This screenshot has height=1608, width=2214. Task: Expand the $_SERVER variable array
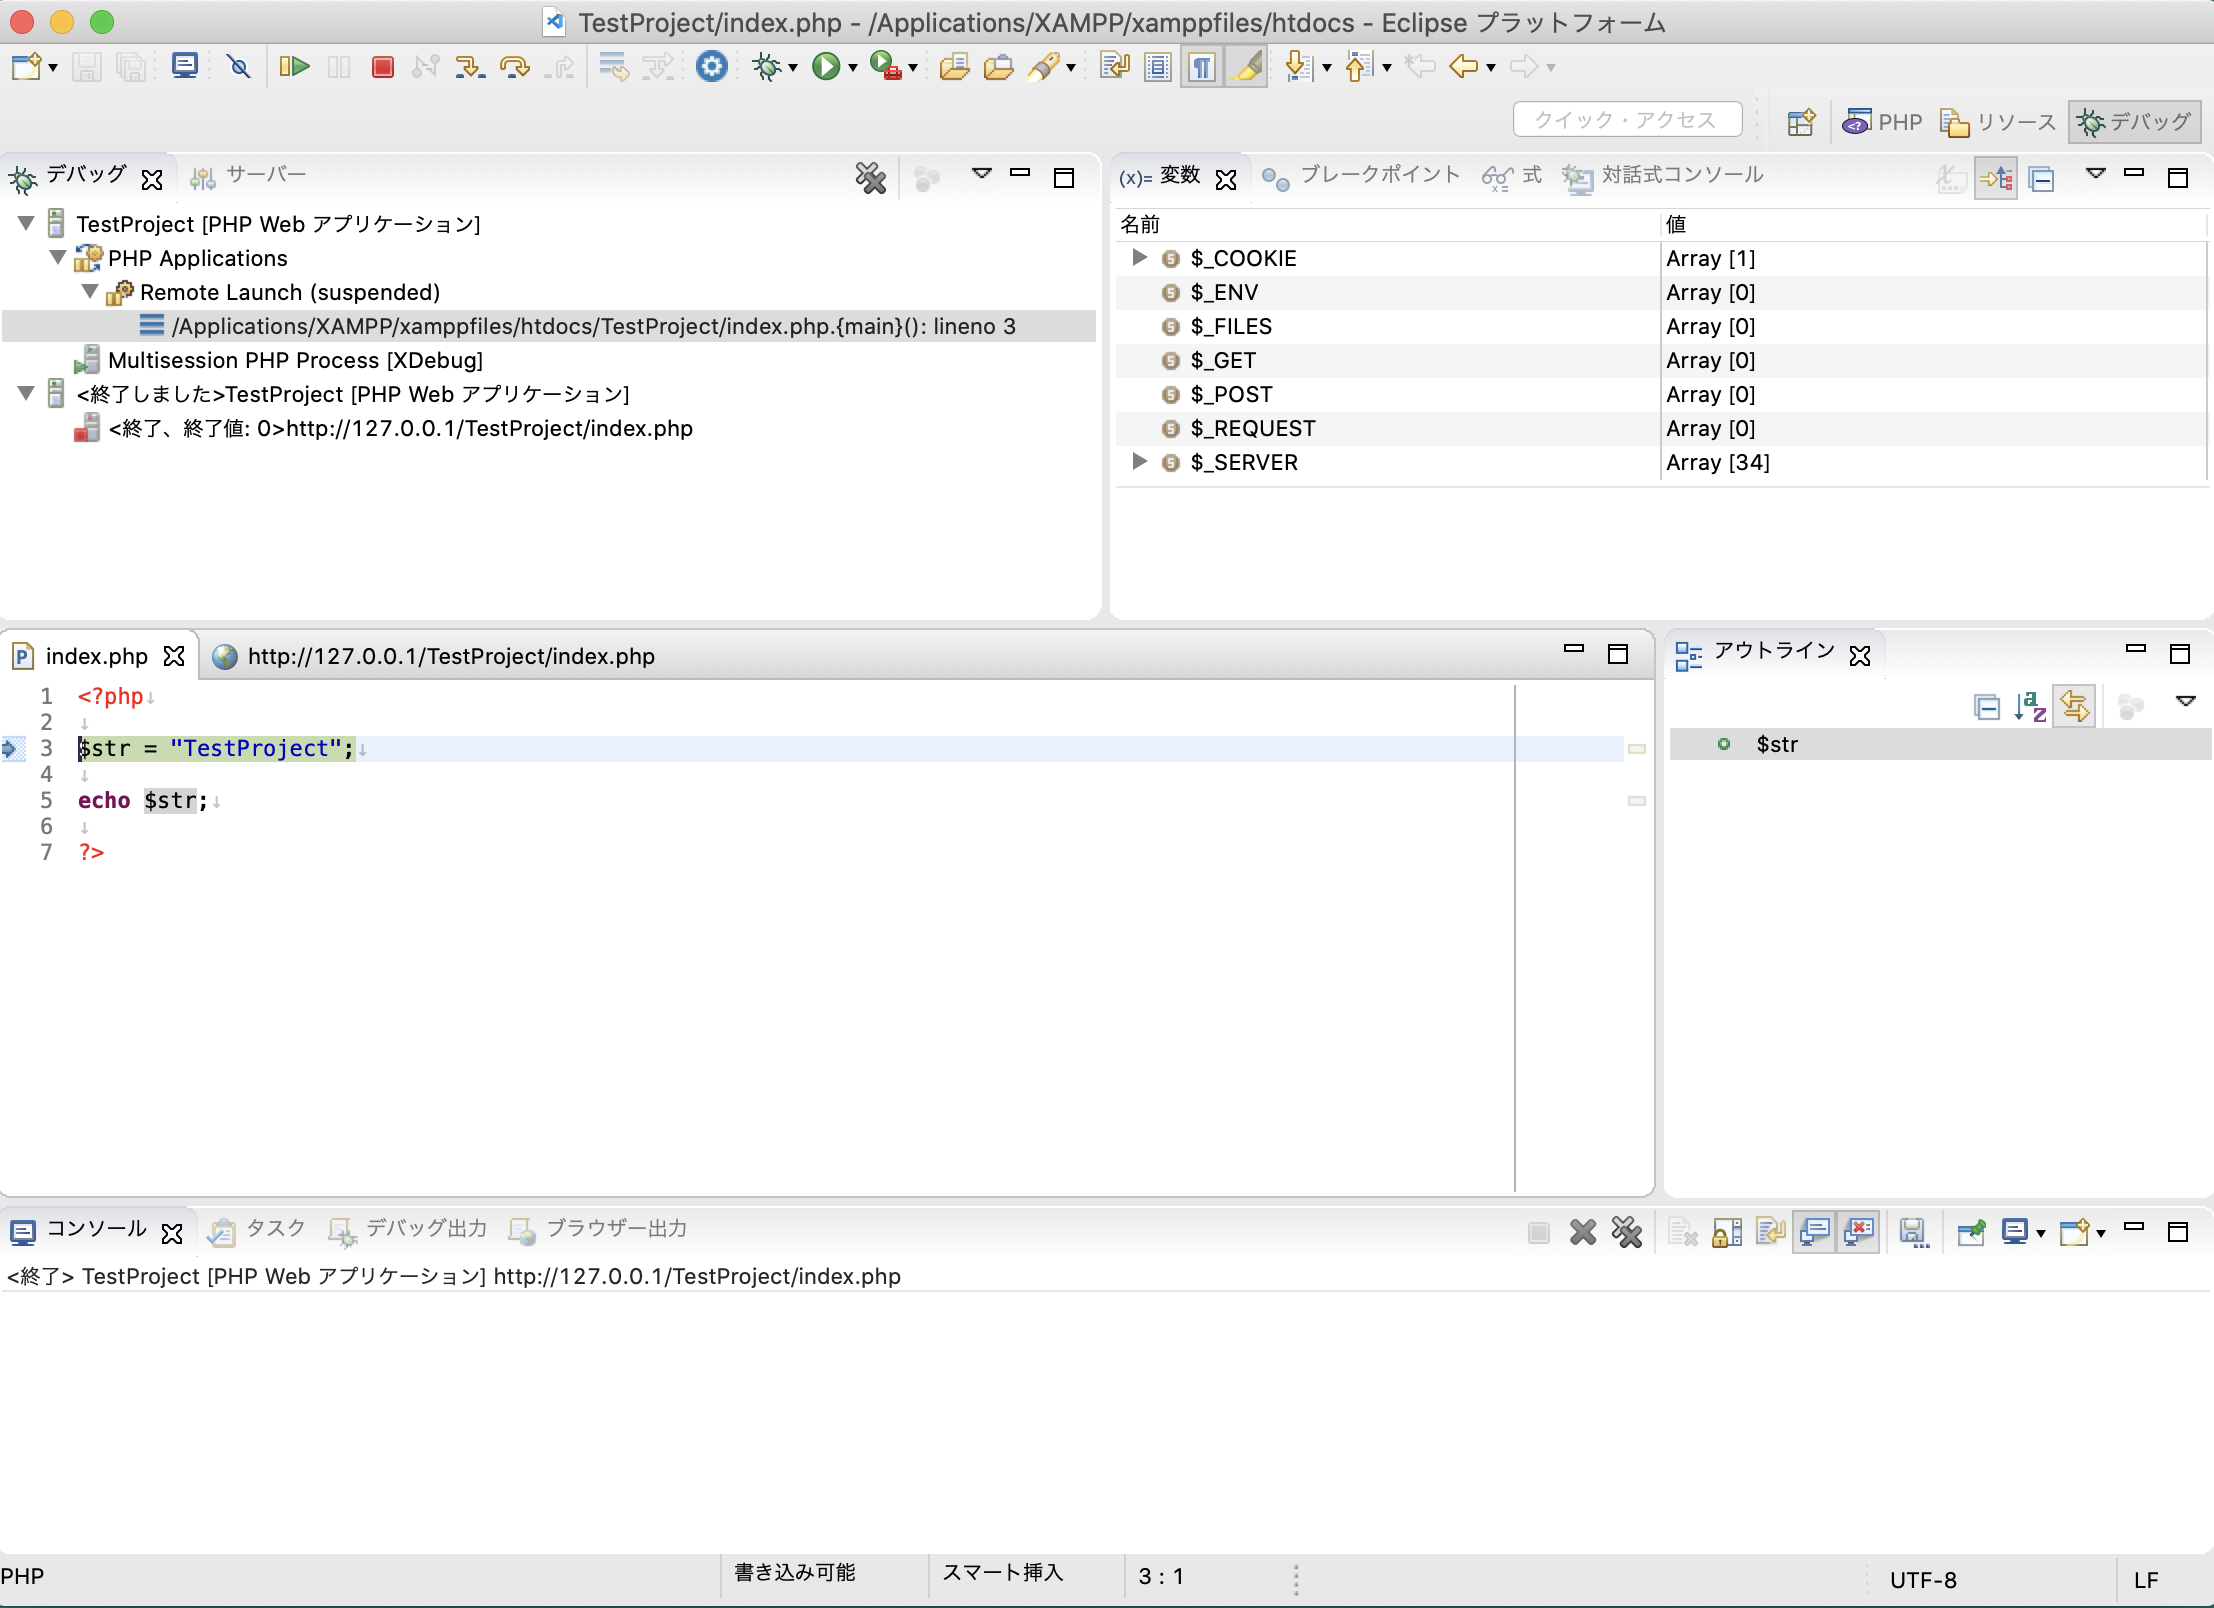1139,461
